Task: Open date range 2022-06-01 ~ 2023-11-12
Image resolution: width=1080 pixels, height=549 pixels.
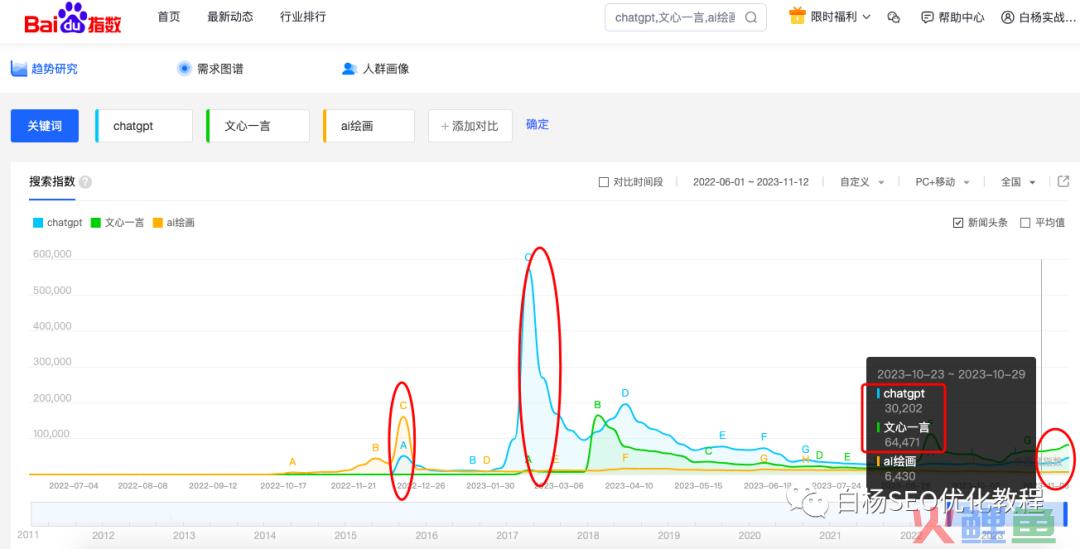Action: pyautogui.click(x=751, y=182)
